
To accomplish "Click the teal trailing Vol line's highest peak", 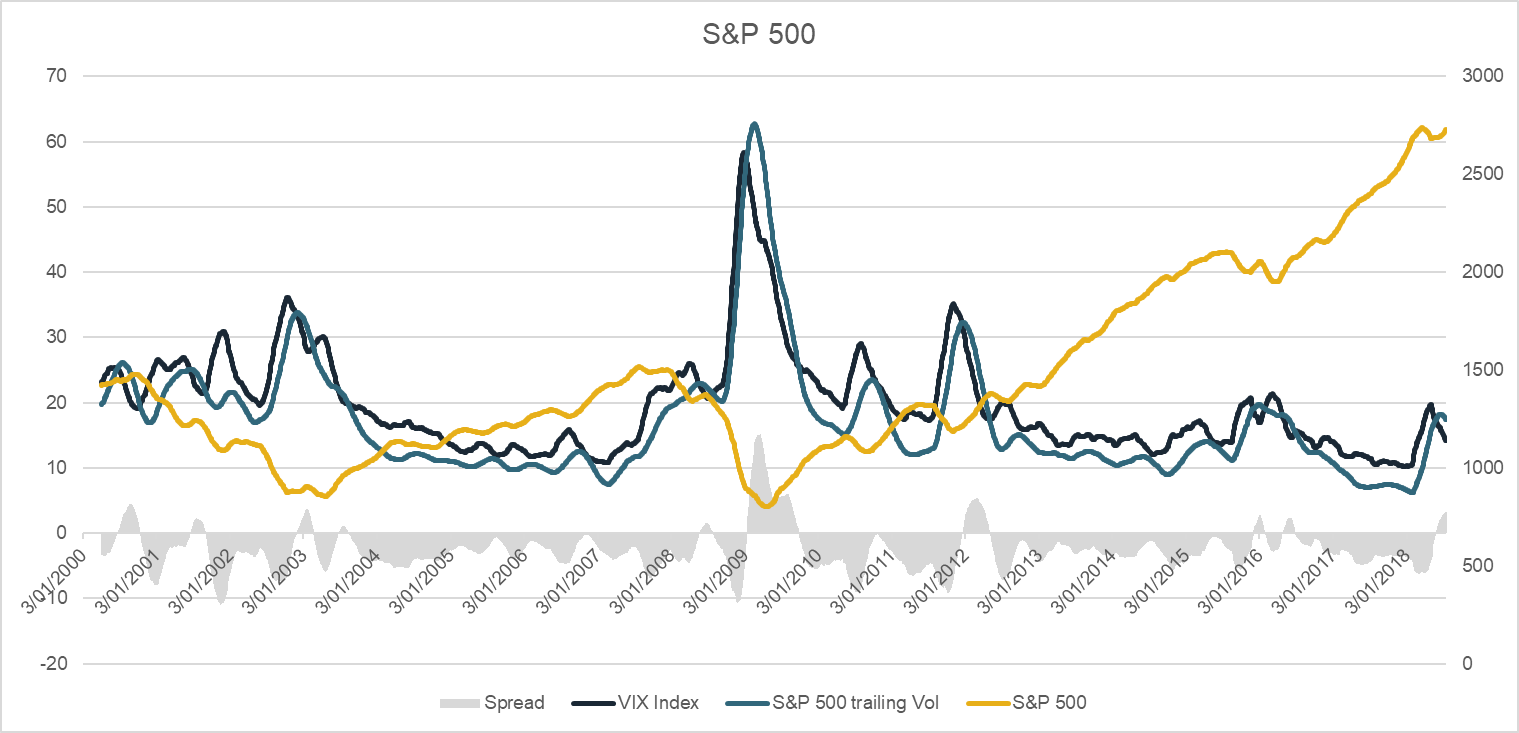I will click(754, 124).
